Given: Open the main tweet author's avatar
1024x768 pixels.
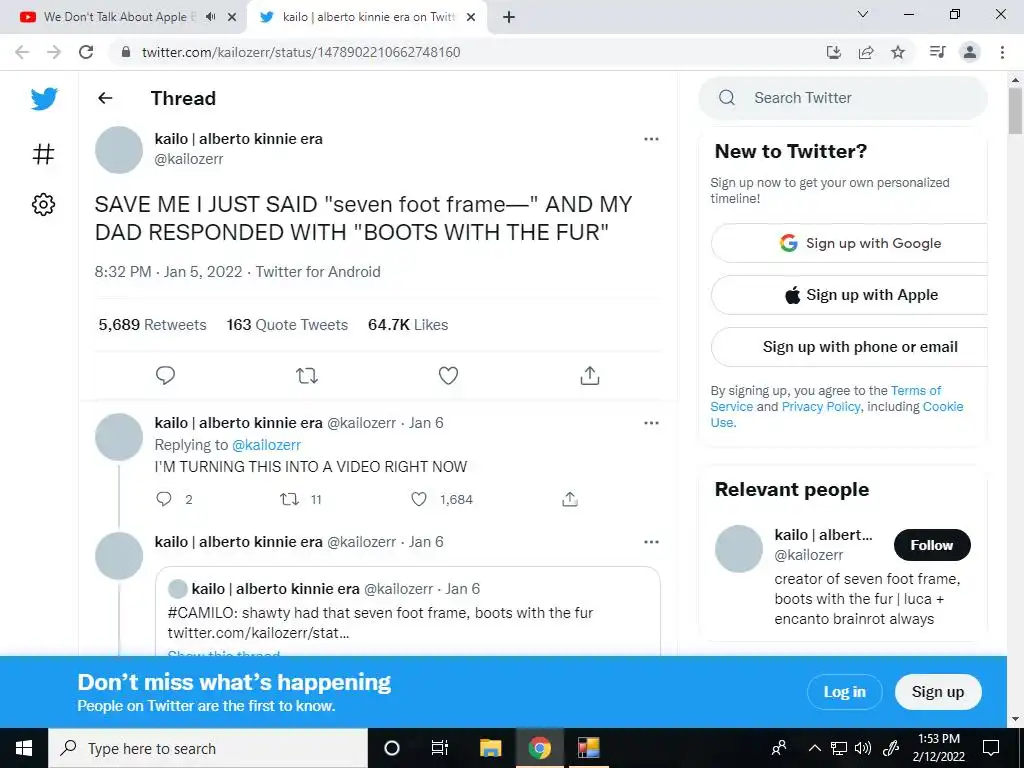Looking at the screenshot, I should point(119,150).
